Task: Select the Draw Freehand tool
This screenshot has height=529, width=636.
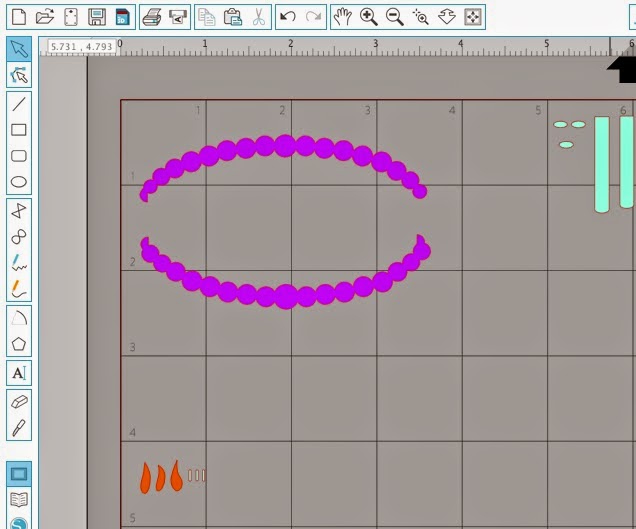Action: tap(19, 262)
